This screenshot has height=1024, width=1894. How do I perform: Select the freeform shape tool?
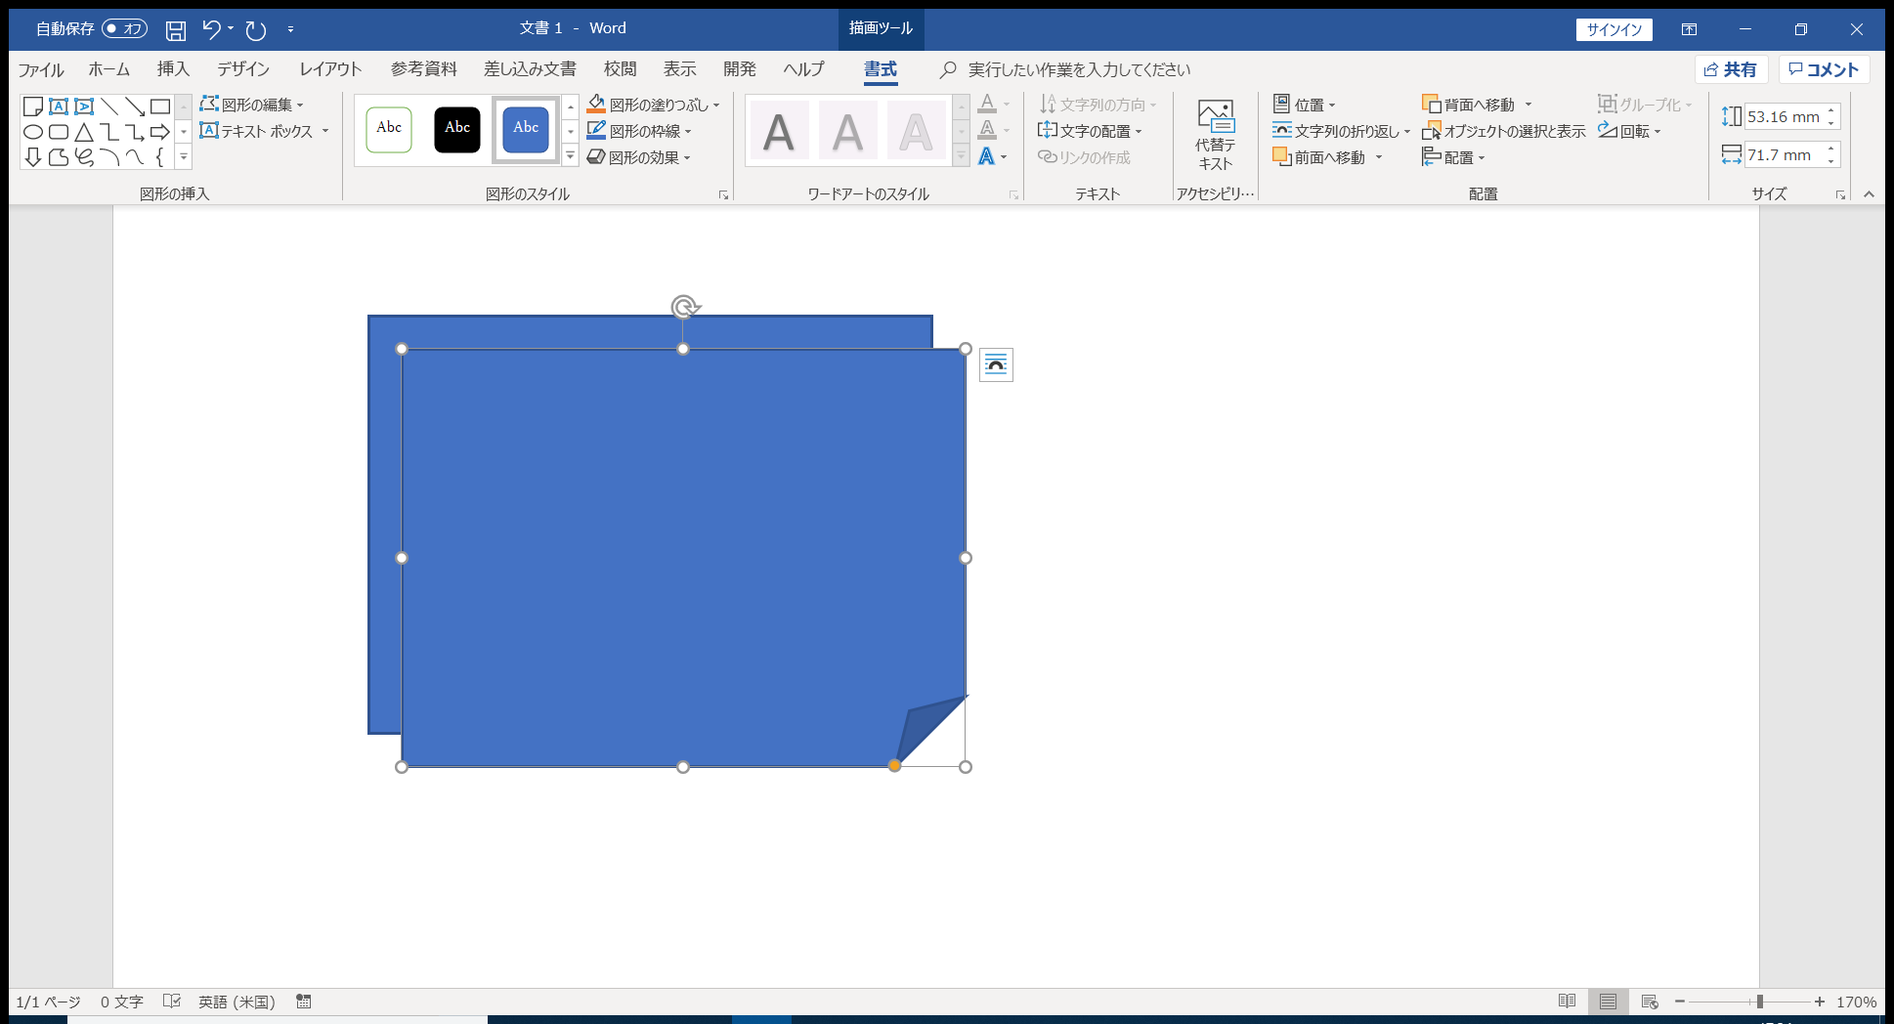point(59,157)
